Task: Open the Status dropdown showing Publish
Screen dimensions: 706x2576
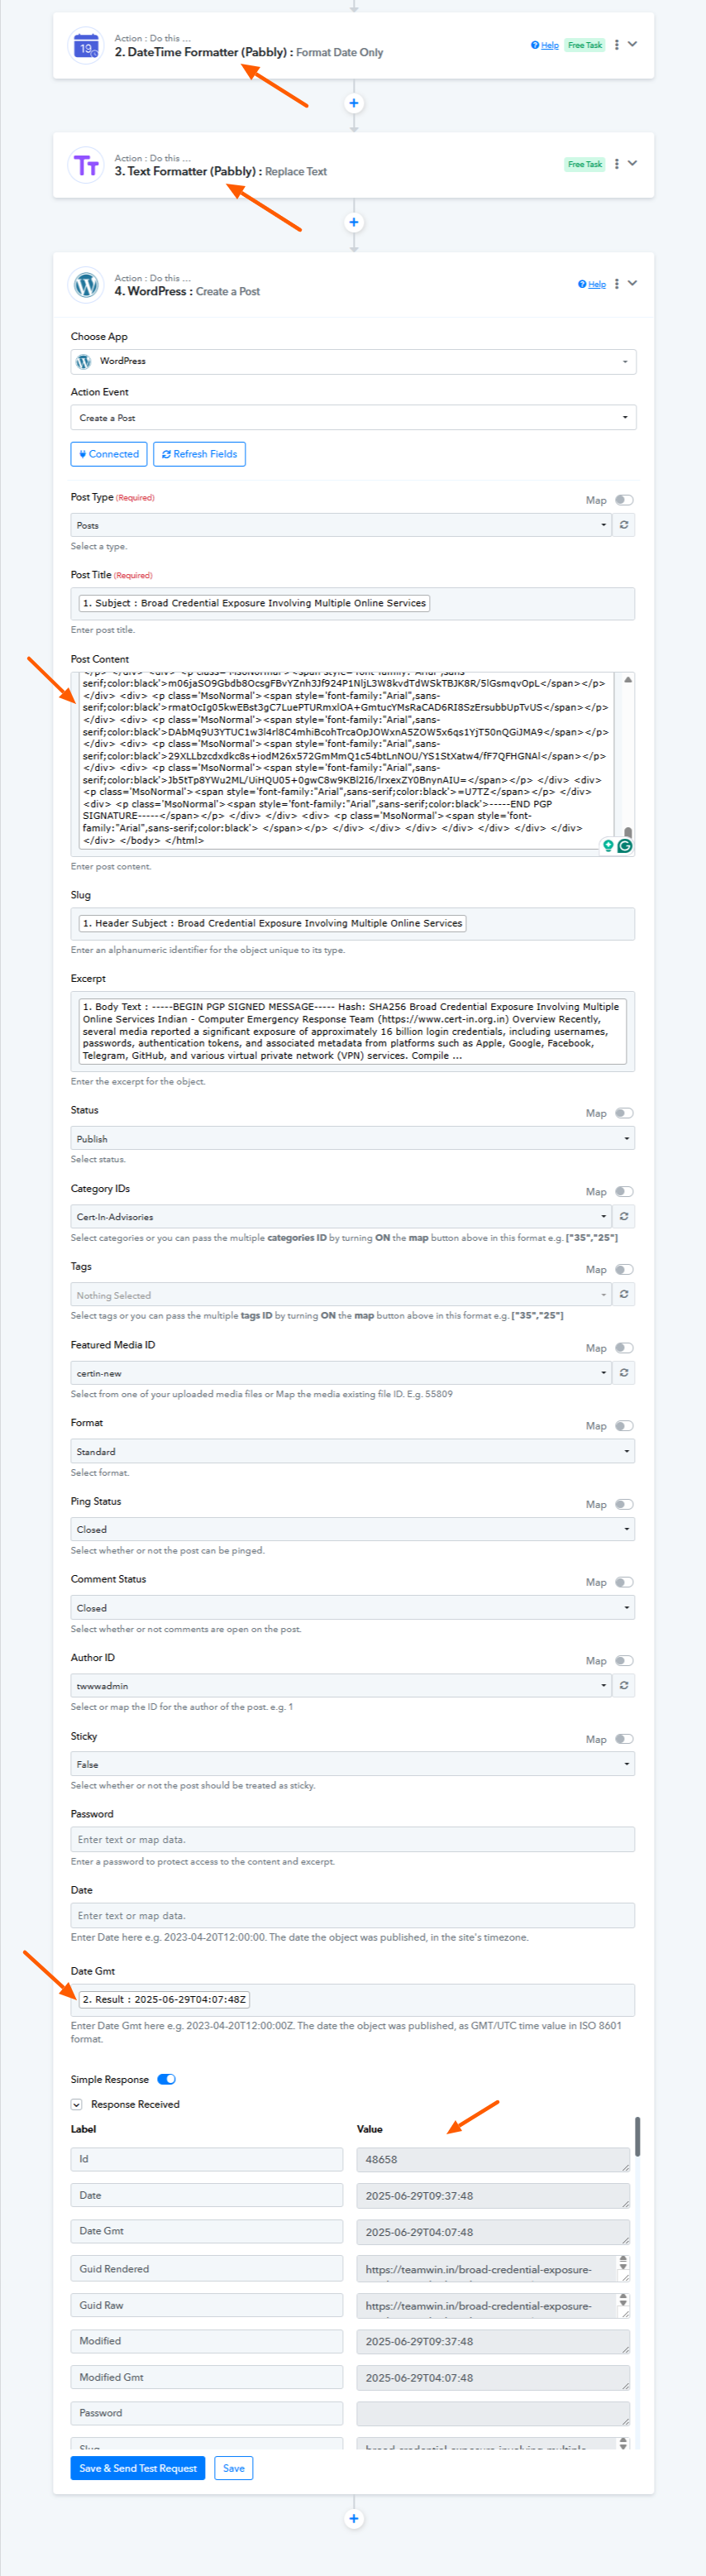Action: point(353,1139)
